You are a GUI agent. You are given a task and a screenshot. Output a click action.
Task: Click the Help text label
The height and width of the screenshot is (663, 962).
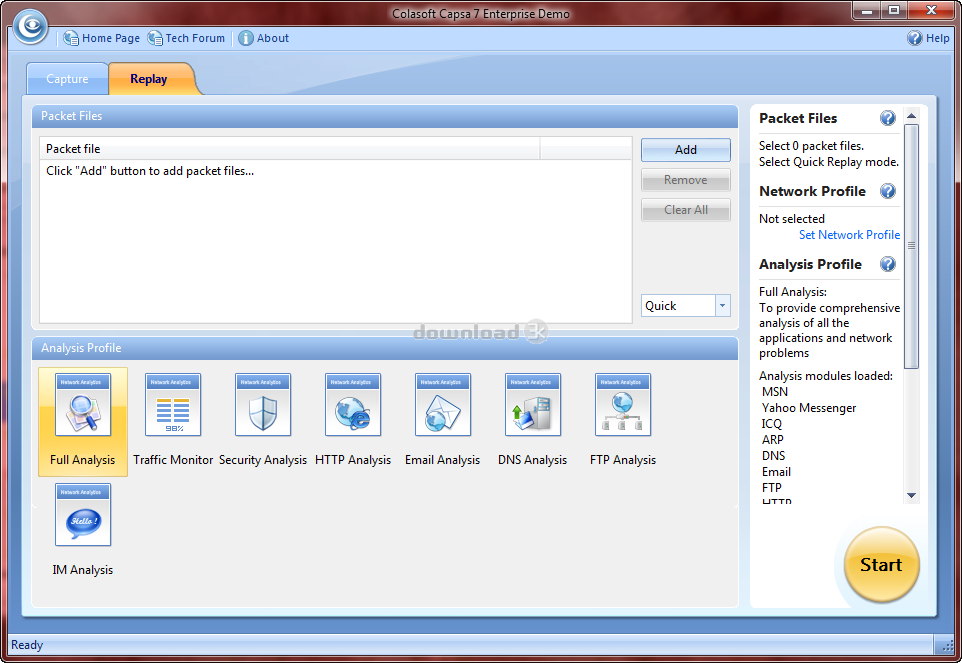coord(937,38)
